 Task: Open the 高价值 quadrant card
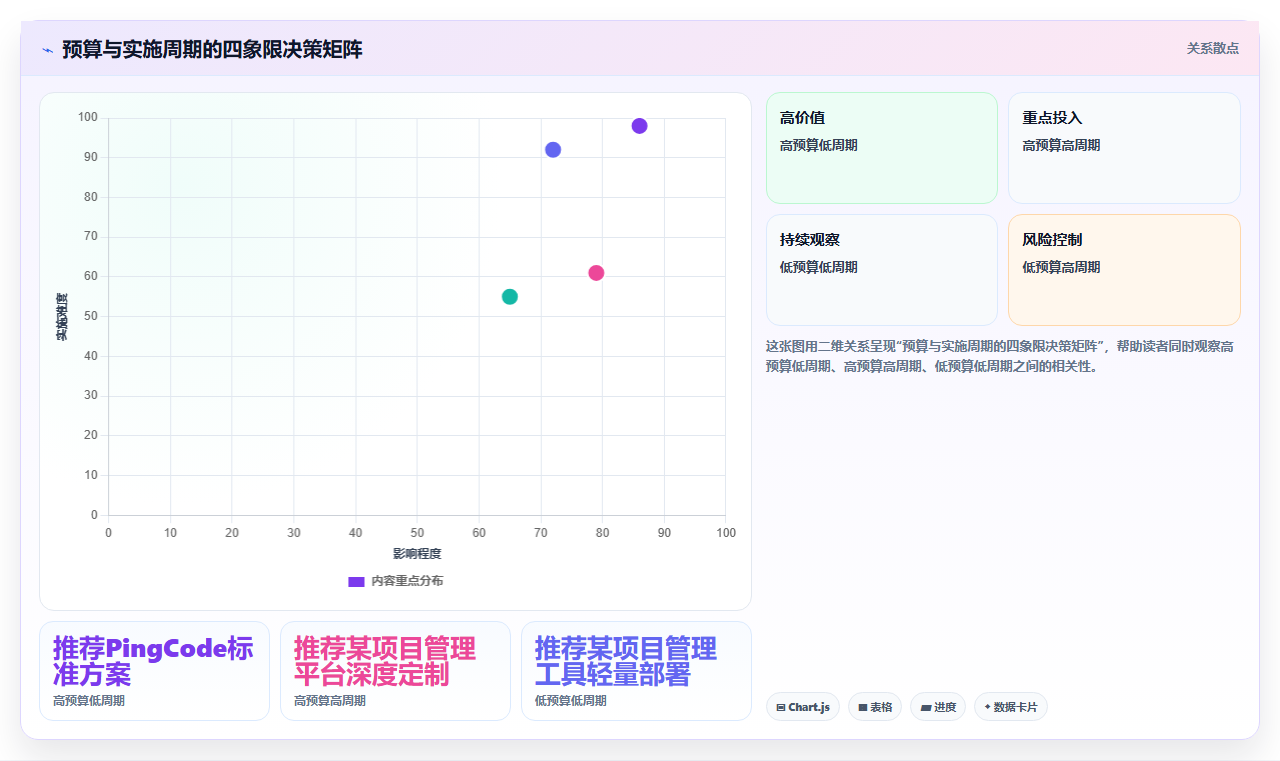click(882, 148)
